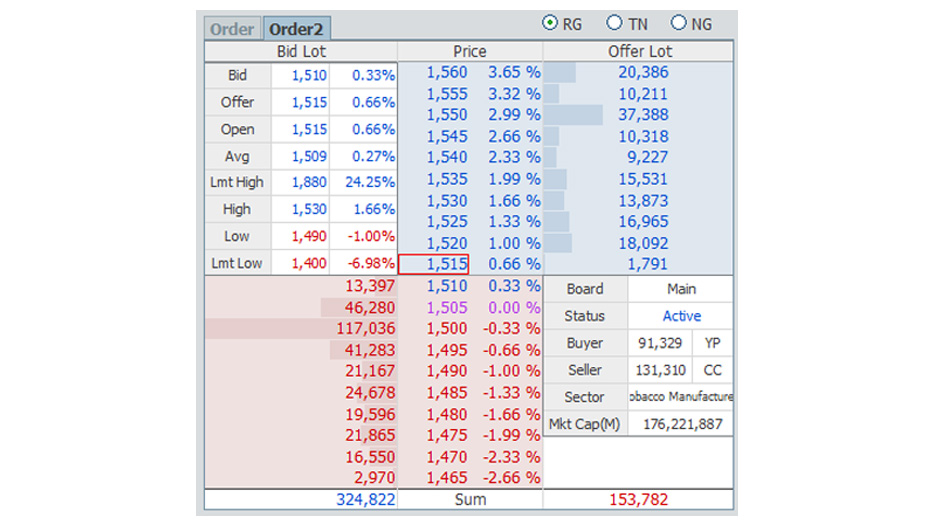Click the Price column header
Viewport: 934px width, 526px height.
pos(470,51)
